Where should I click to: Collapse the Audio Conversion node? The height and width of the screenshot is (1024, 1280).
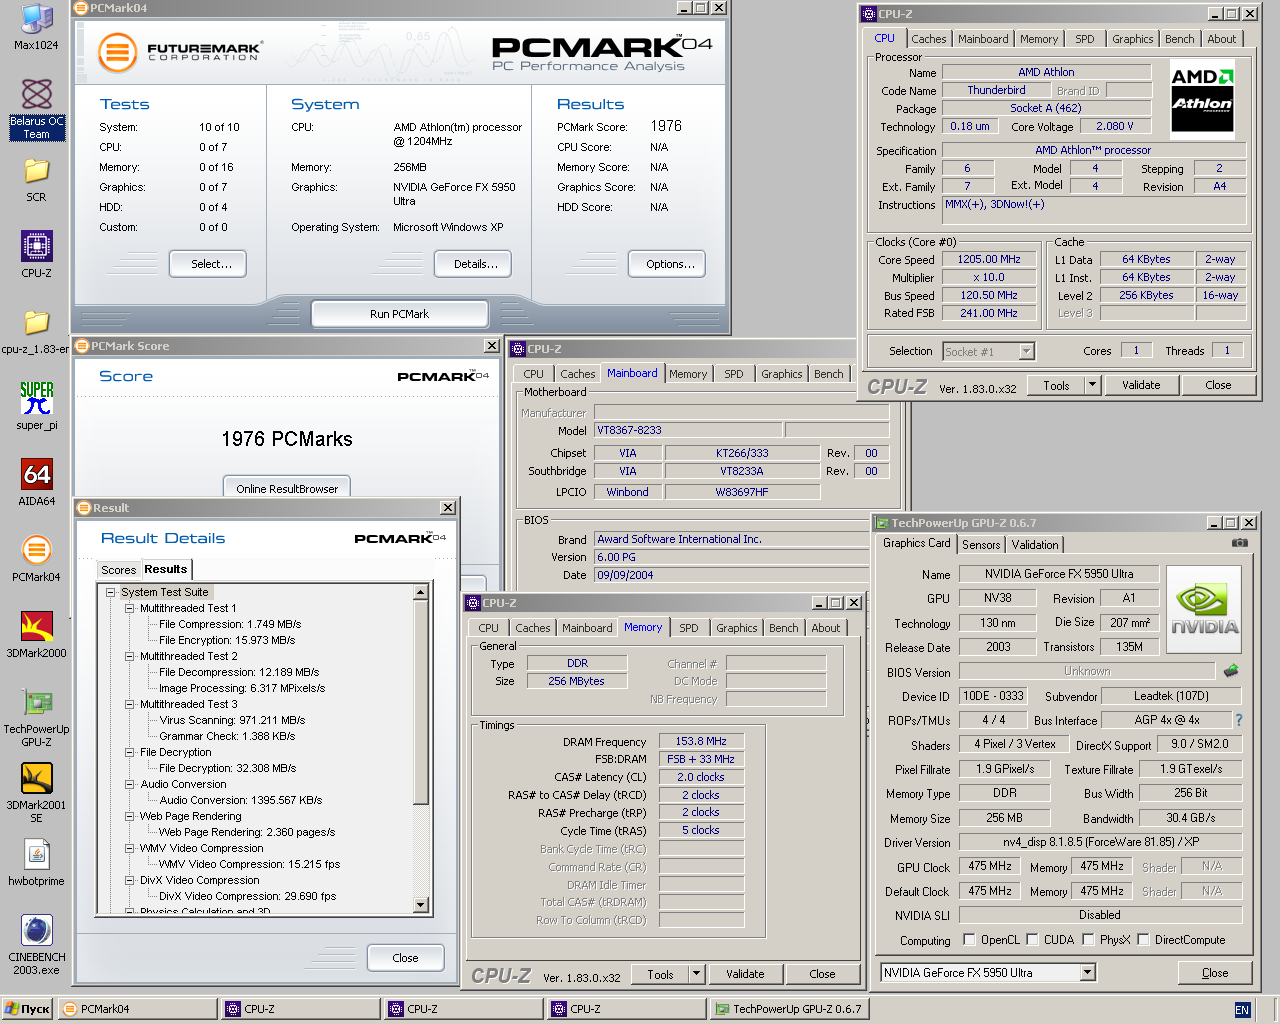[x=129, y=784]
